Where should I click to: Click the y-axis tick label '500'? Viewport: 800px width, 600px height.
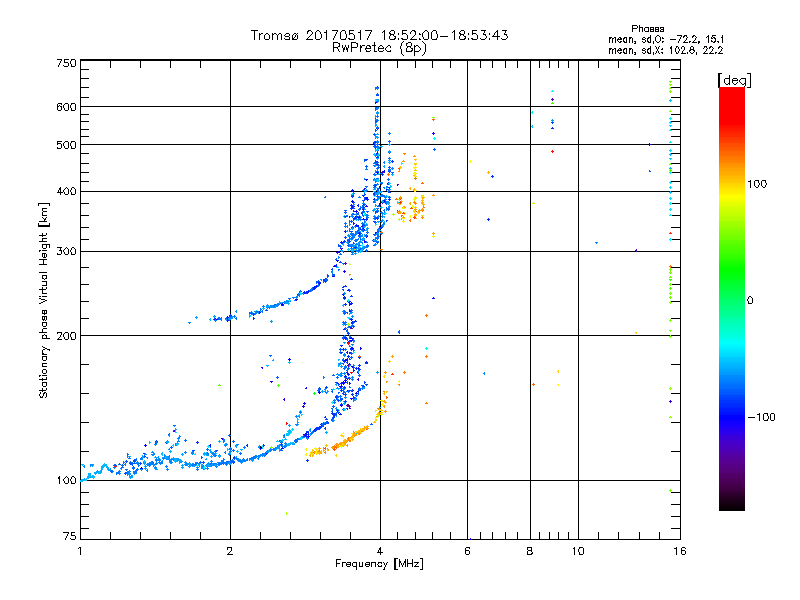tap(67, 145)
